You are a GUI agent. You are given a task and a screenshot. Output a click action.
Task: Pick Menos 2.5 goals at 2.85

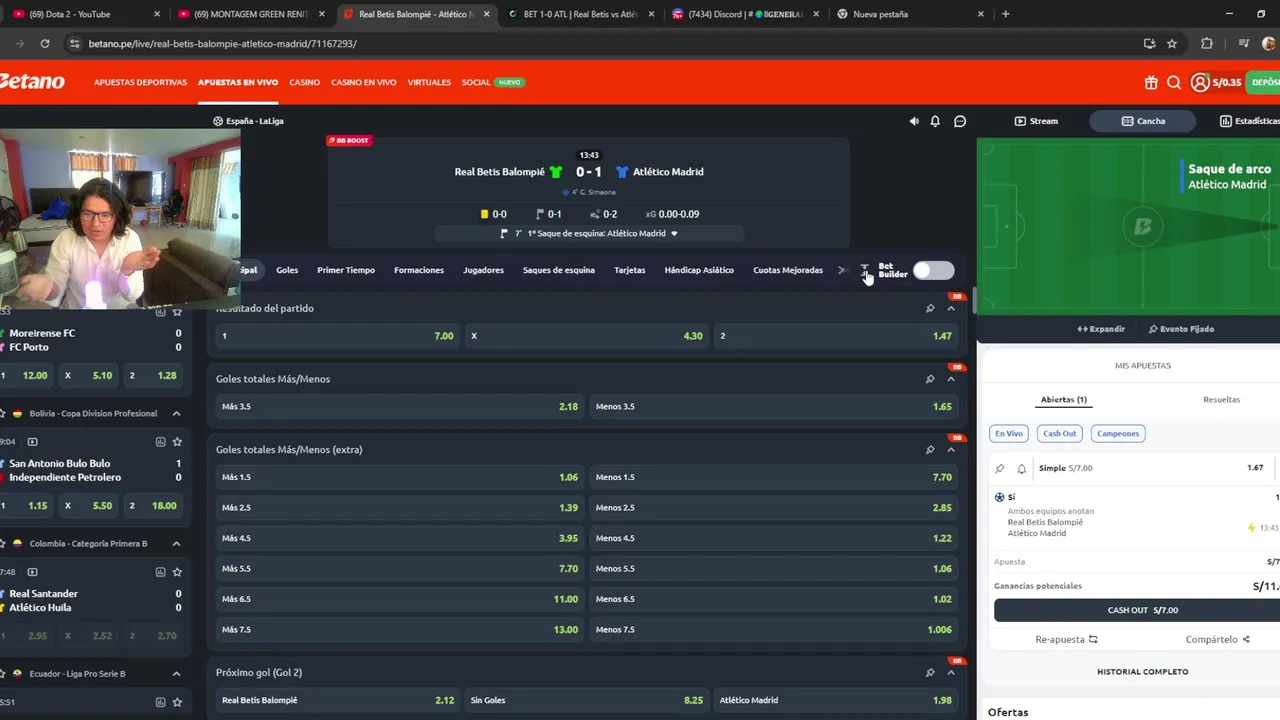774,508
